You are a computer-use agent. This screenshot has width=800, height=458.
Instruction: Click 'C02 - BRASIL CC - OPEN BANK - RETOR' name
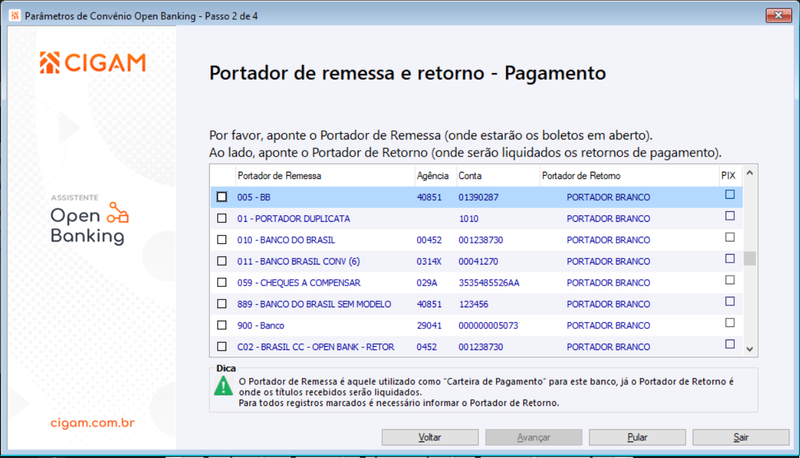pos(315,347)
